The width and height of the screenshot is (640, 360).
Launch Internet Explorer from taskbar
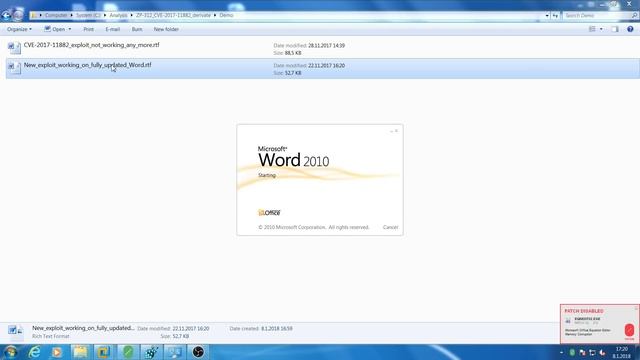tap(34, 352)
